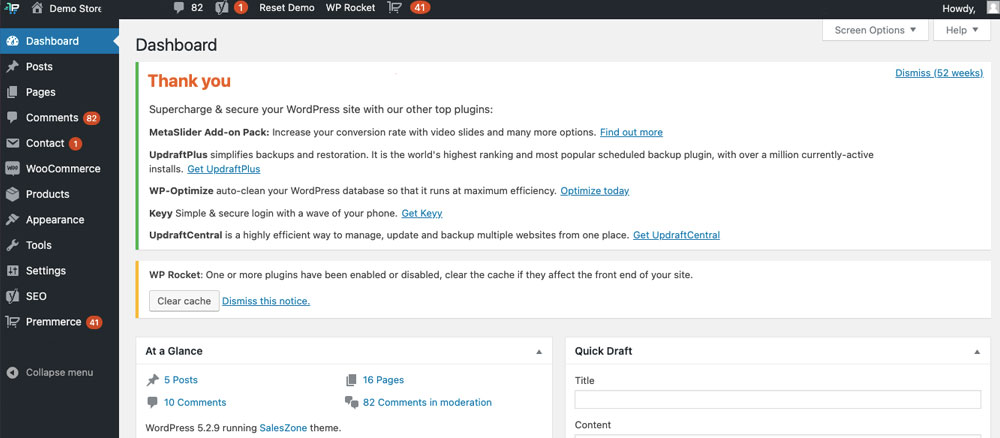Open the Help dropdown tab
The image size is (1000, 438).
[962, 30]
